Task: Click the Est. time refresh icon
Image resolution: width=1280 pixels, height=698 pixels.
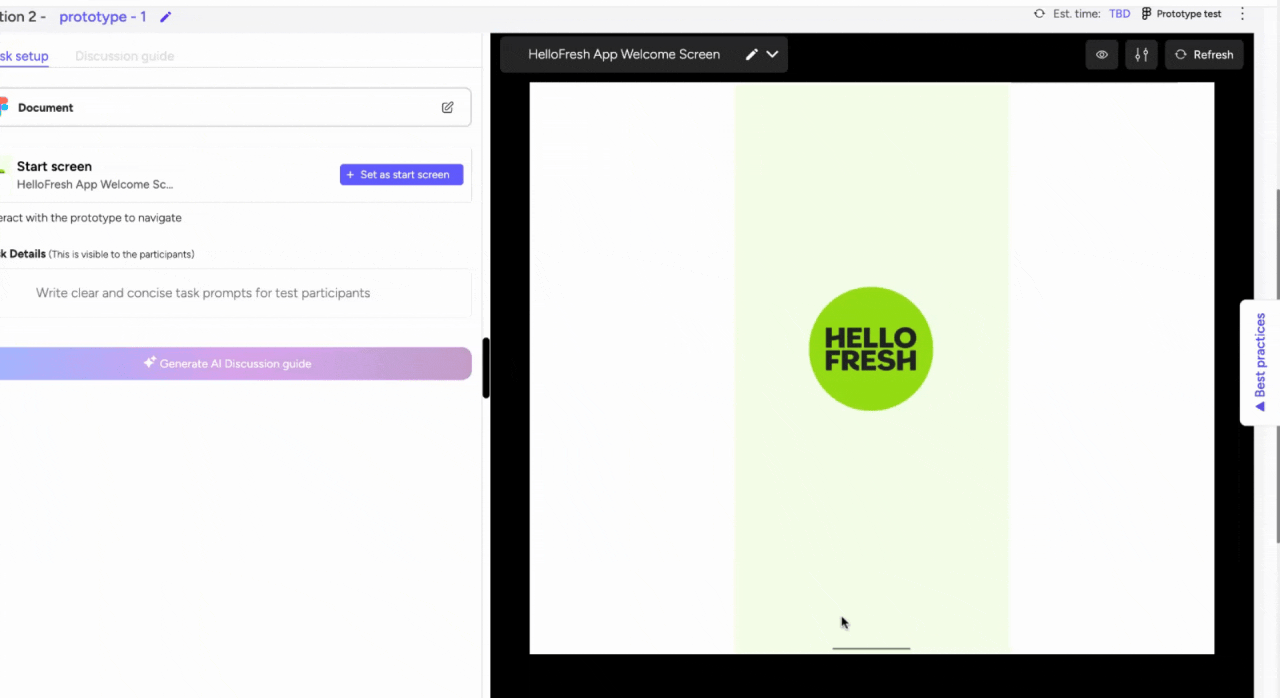Action: pyautogui.click(x=1038, y=13)
